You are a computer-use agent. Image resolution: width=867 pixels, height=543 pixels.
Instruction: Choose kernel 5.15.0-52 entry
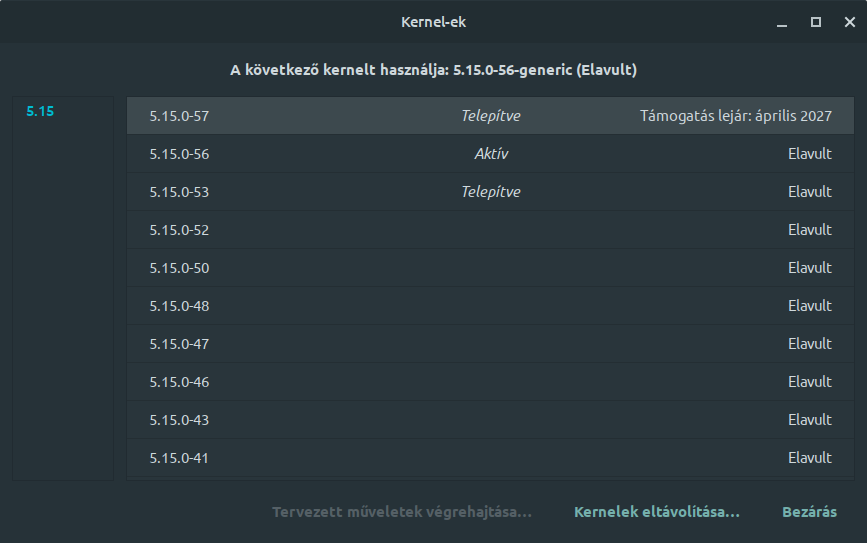click(490, 230)
